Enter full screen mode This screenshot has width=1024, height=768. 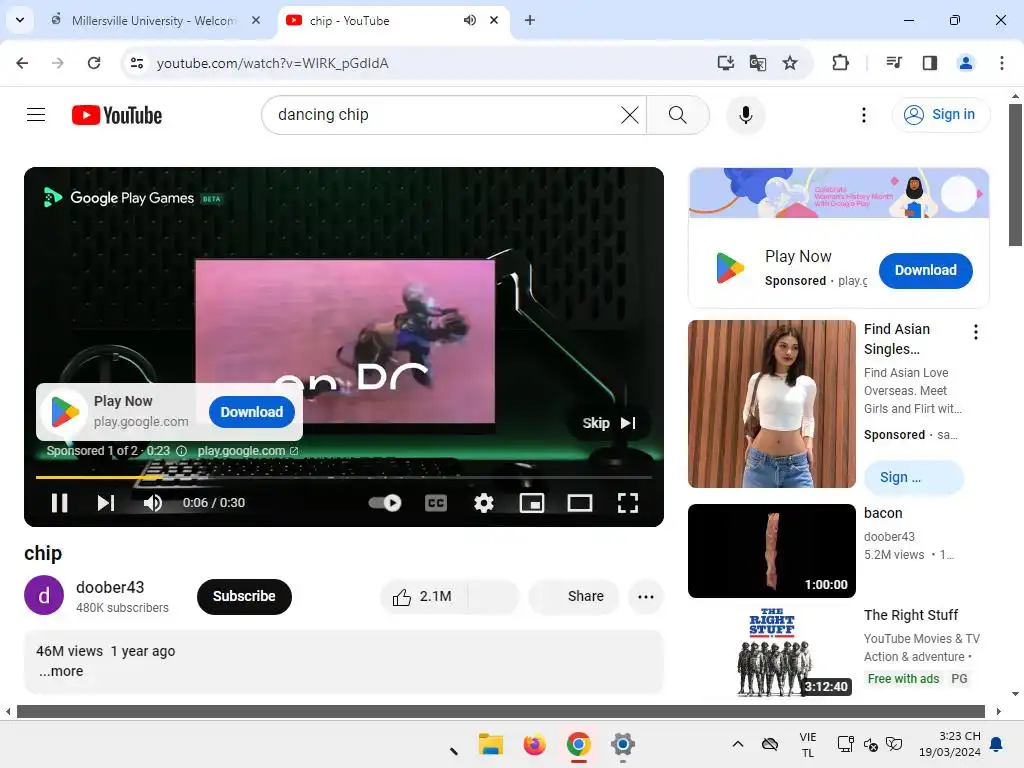pyautogui.click(x=628, y=503)
